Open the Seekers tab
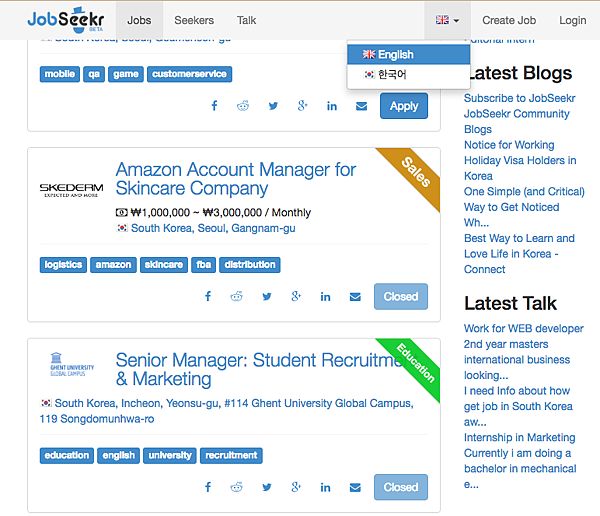This screenshot has width=600, height=516. (x=194, y=20)
